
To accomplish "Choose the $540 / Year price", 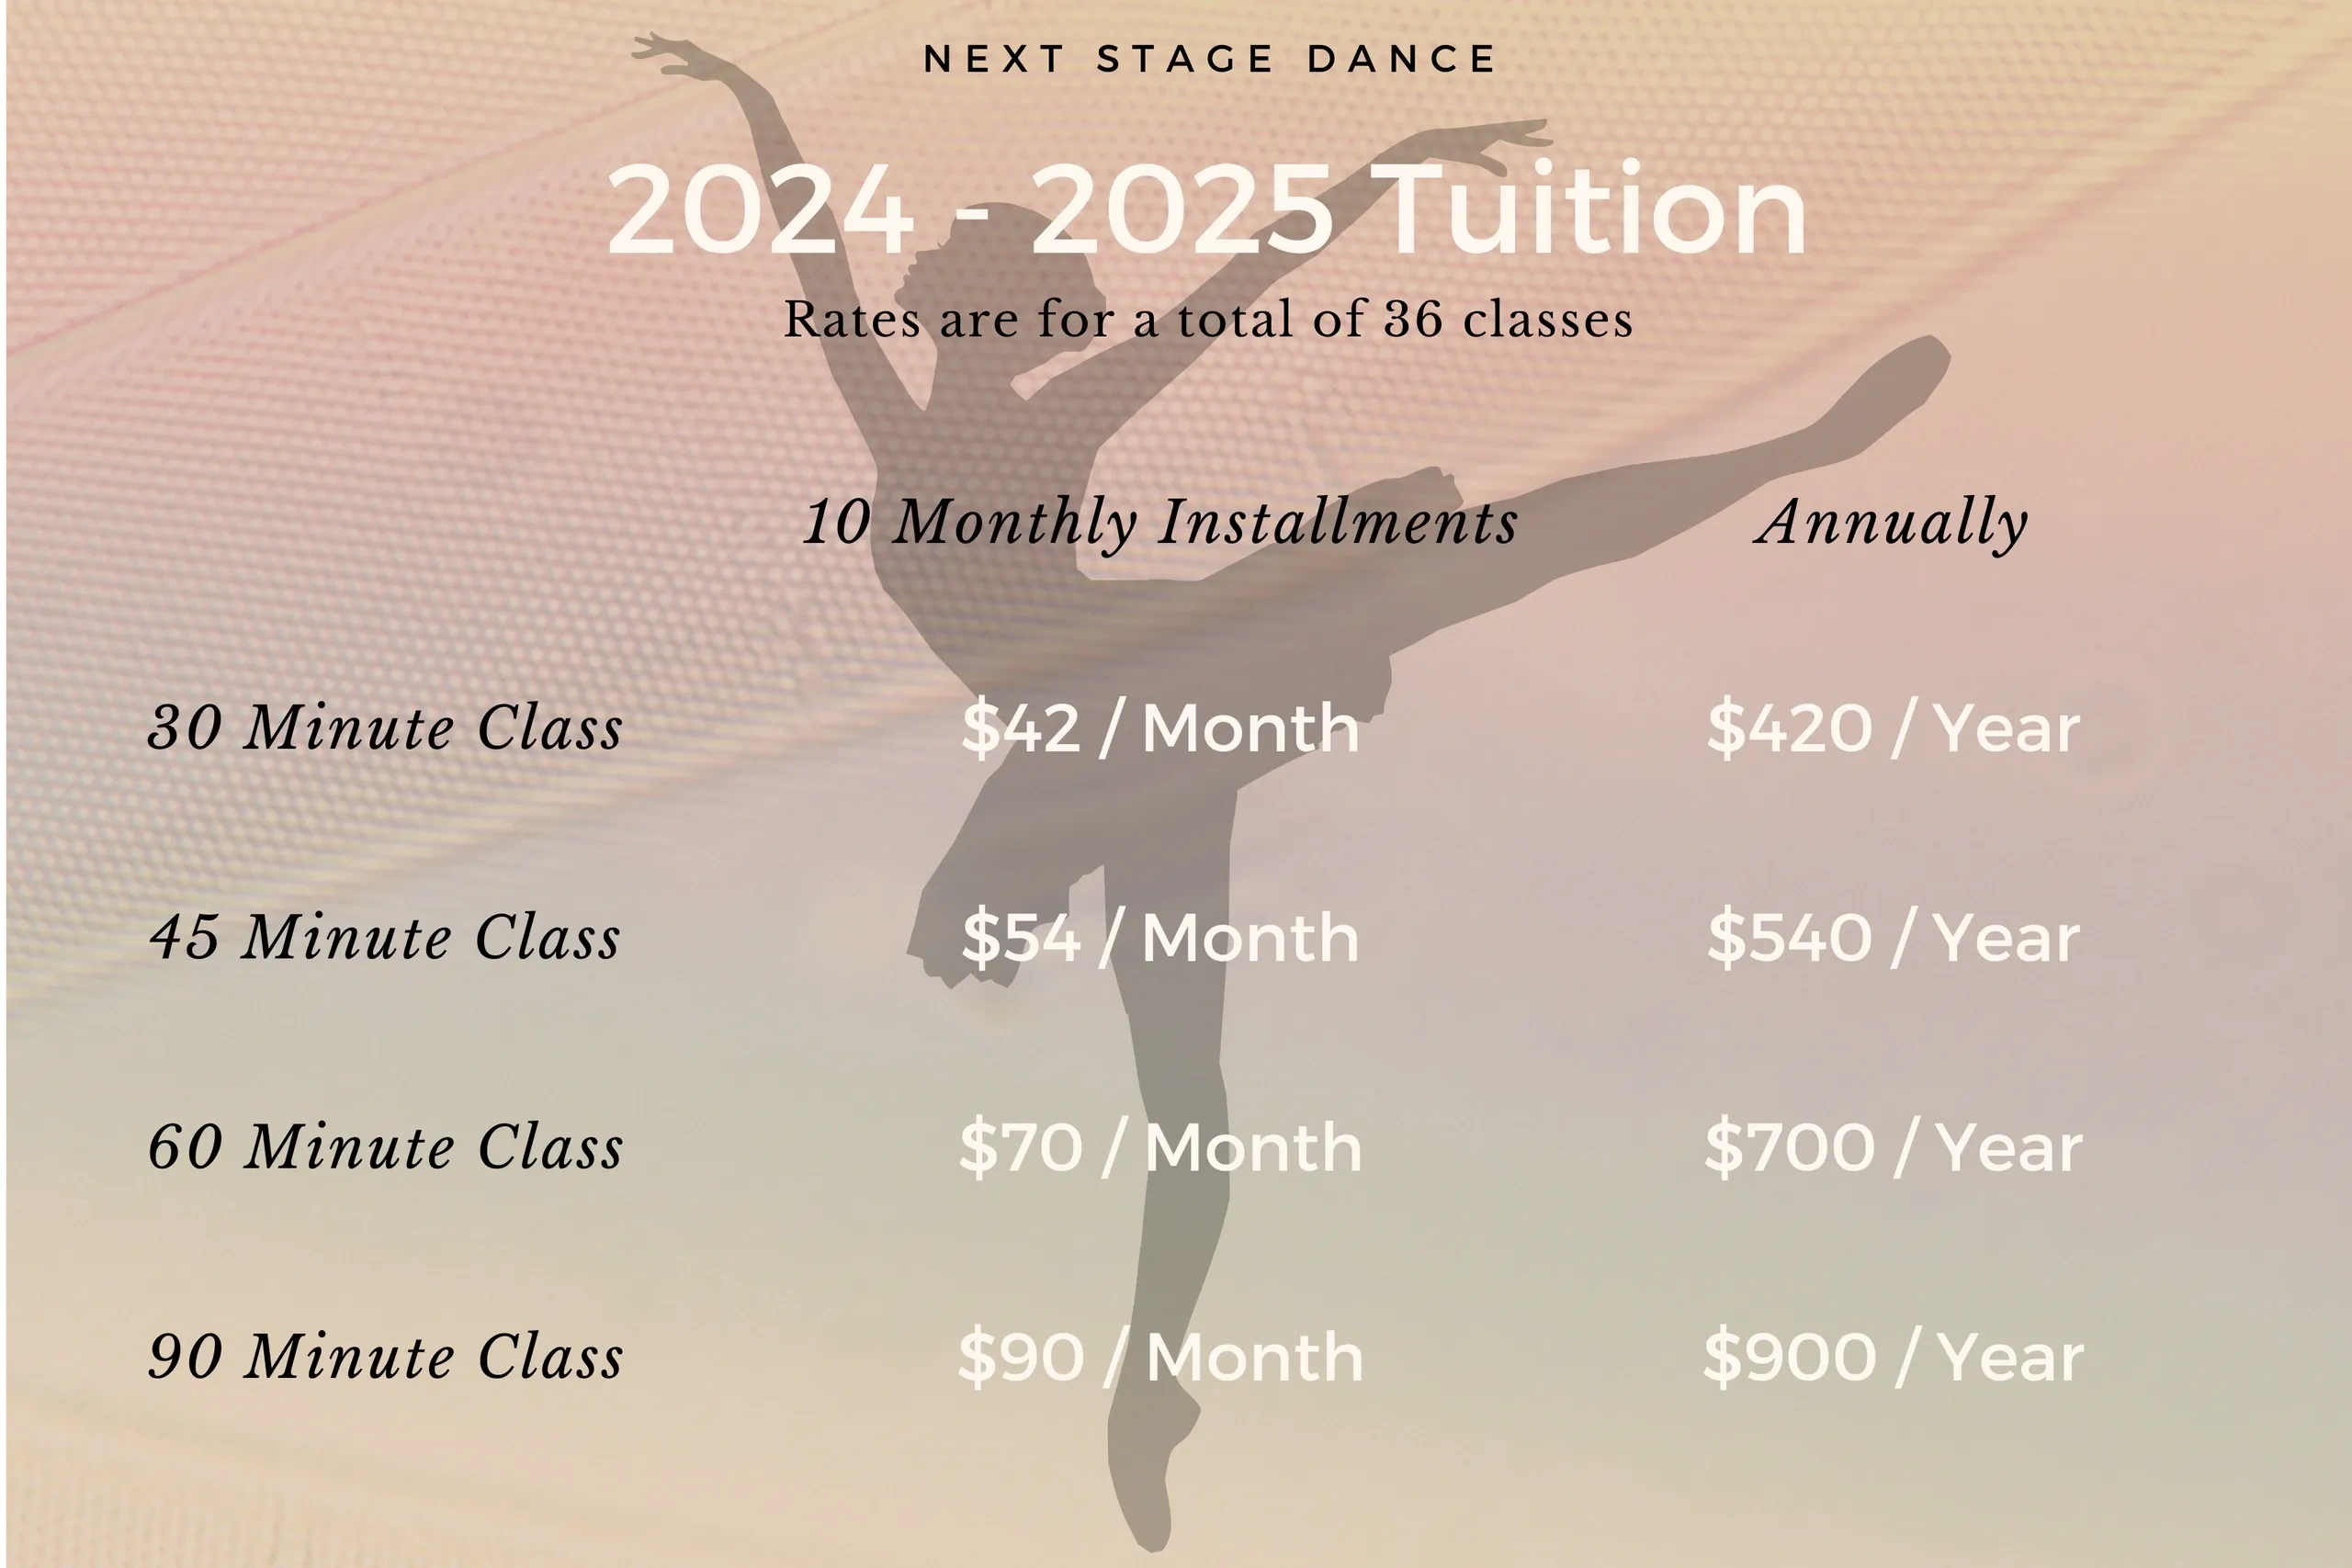I will coord(1894,938).
